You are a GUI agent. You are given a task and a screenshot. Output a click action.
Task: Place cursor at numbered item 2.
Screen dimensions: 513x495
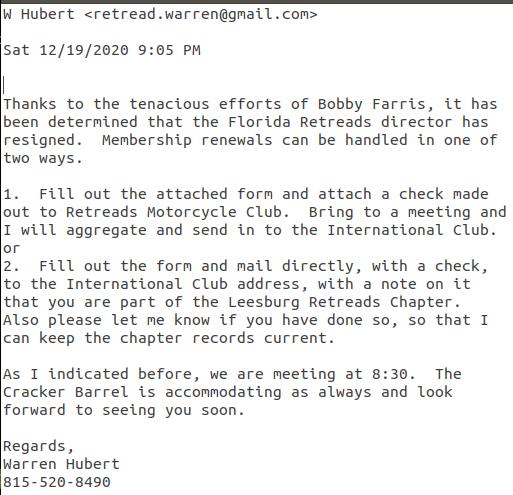(x=11, y=266)
